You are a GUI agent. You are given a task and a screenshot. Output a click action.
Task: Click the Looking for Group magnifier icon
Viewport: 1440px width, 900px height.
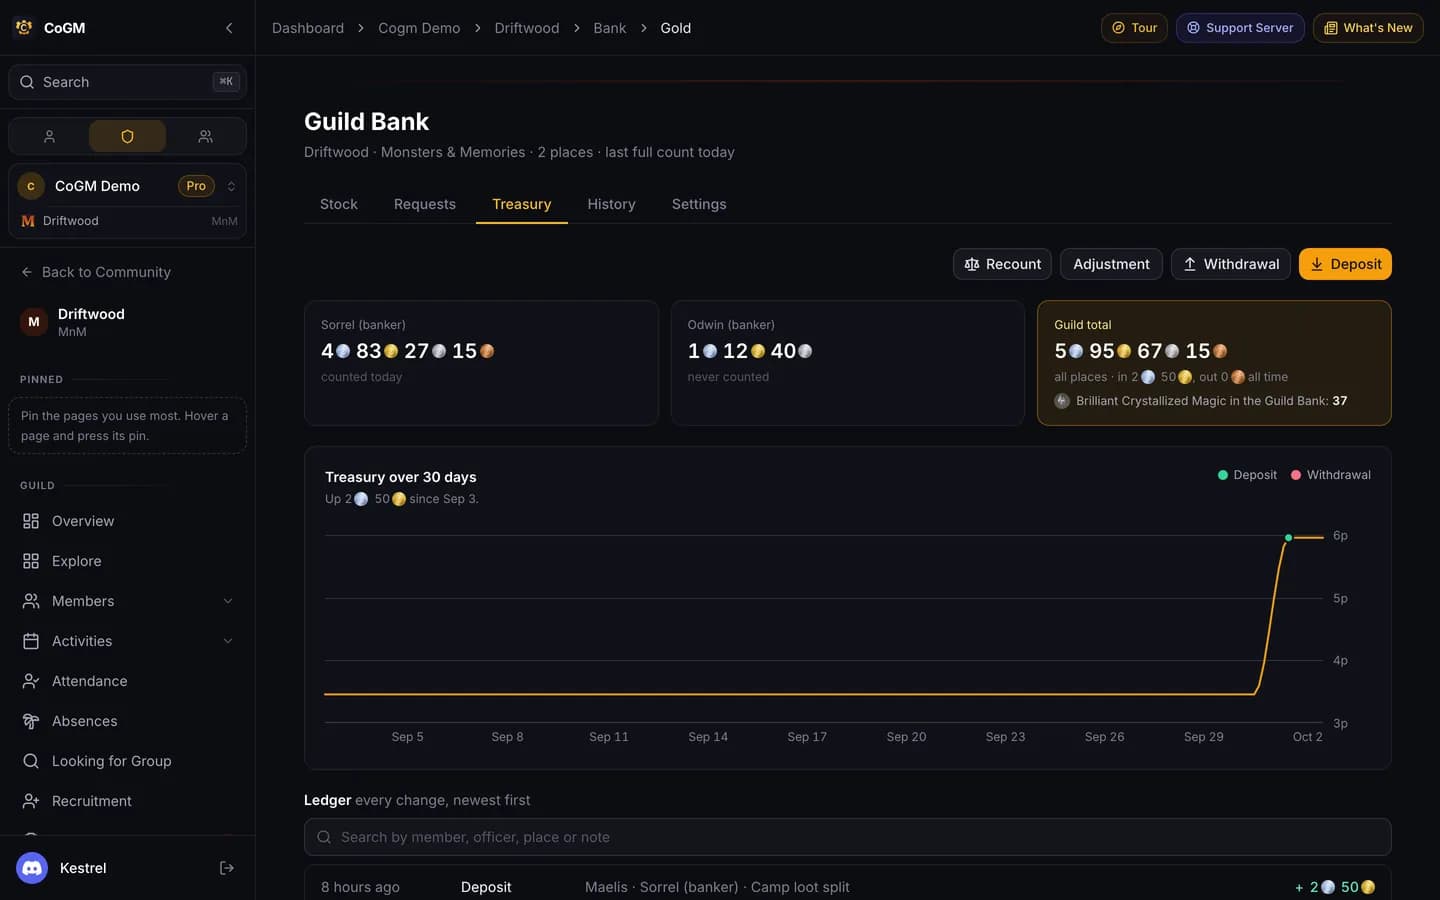pos(31,761)
